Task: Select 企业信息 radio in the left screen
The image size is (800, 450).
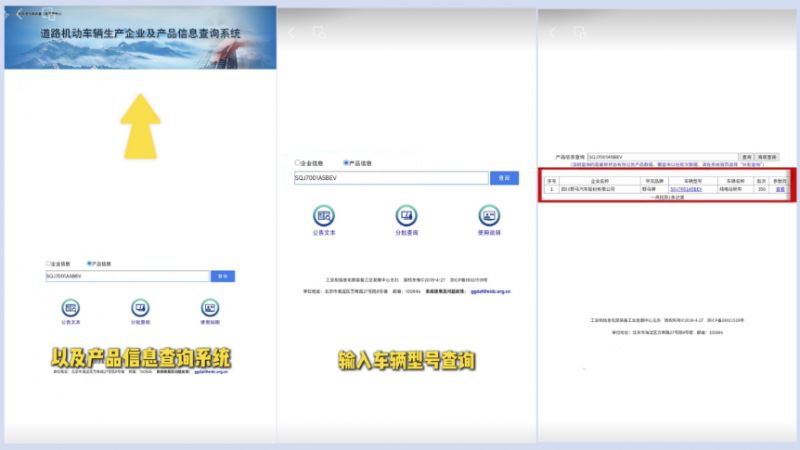Action: (x=48, y=264)
